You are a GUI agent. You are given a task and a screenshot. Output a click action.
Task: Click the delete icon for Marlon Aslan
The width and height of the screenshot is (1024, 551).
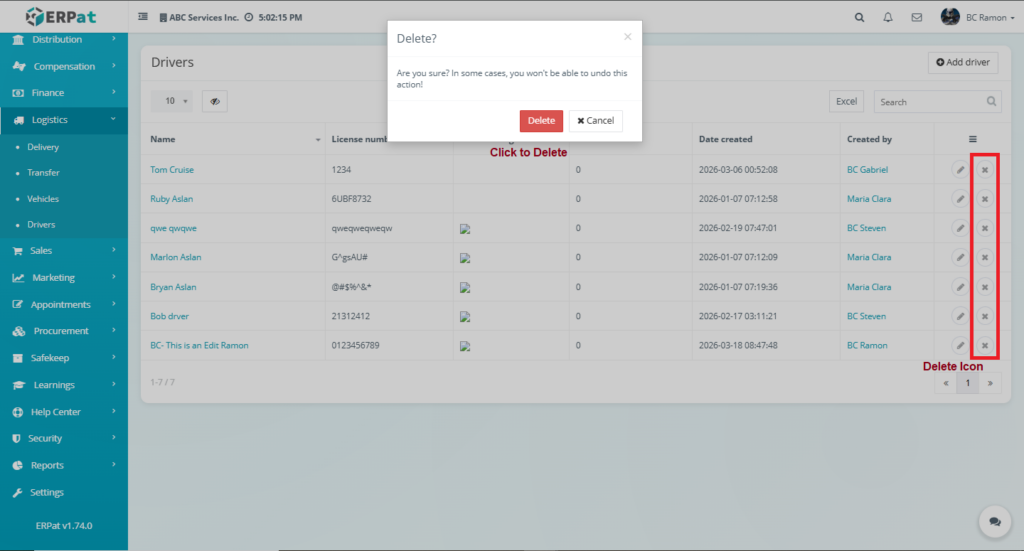click(x=985, y=257)
